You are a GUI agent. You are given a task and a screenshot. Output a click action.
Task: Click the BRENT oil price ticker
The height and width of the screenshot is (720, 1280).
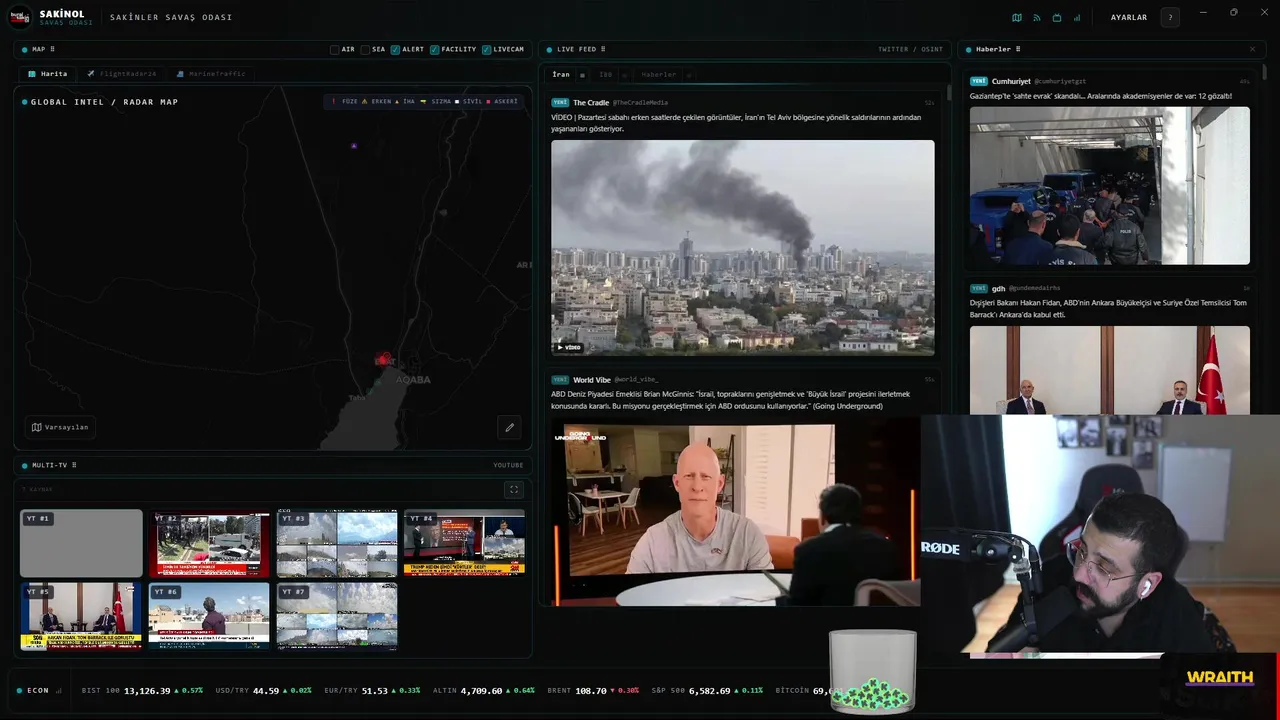[593, 690]
